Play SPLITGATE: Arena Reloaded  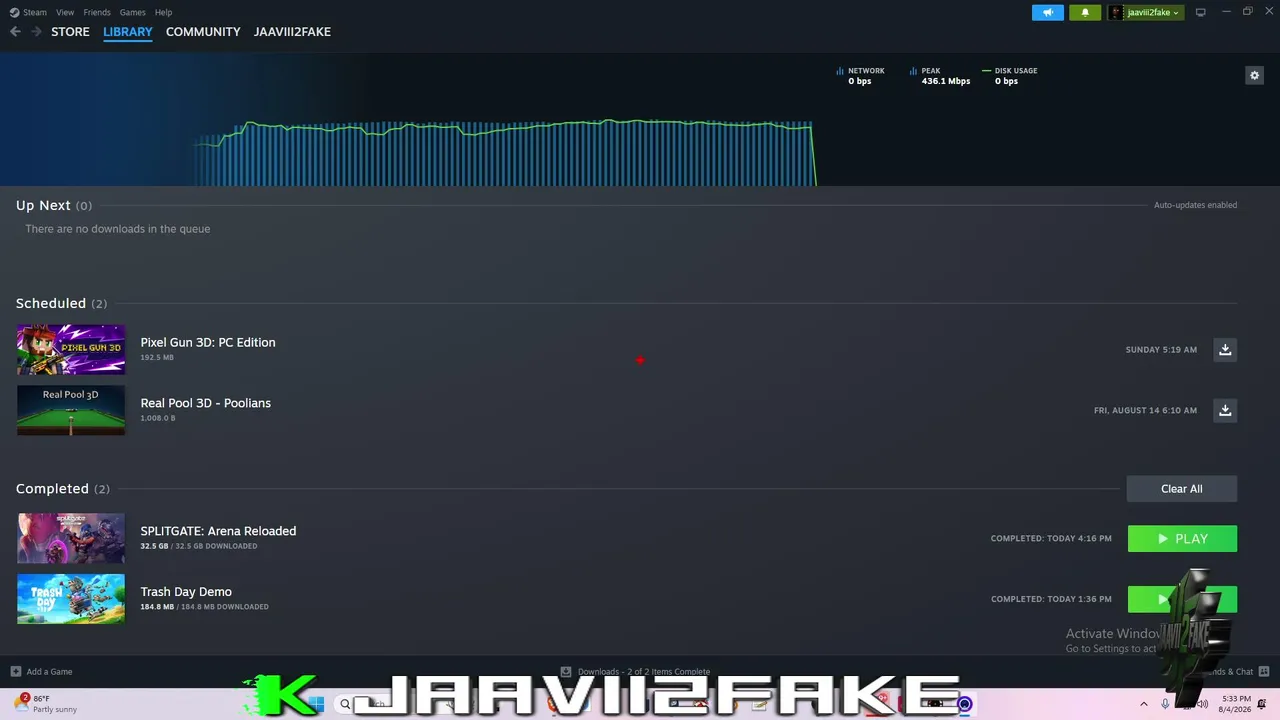(x=1182, y=538)
